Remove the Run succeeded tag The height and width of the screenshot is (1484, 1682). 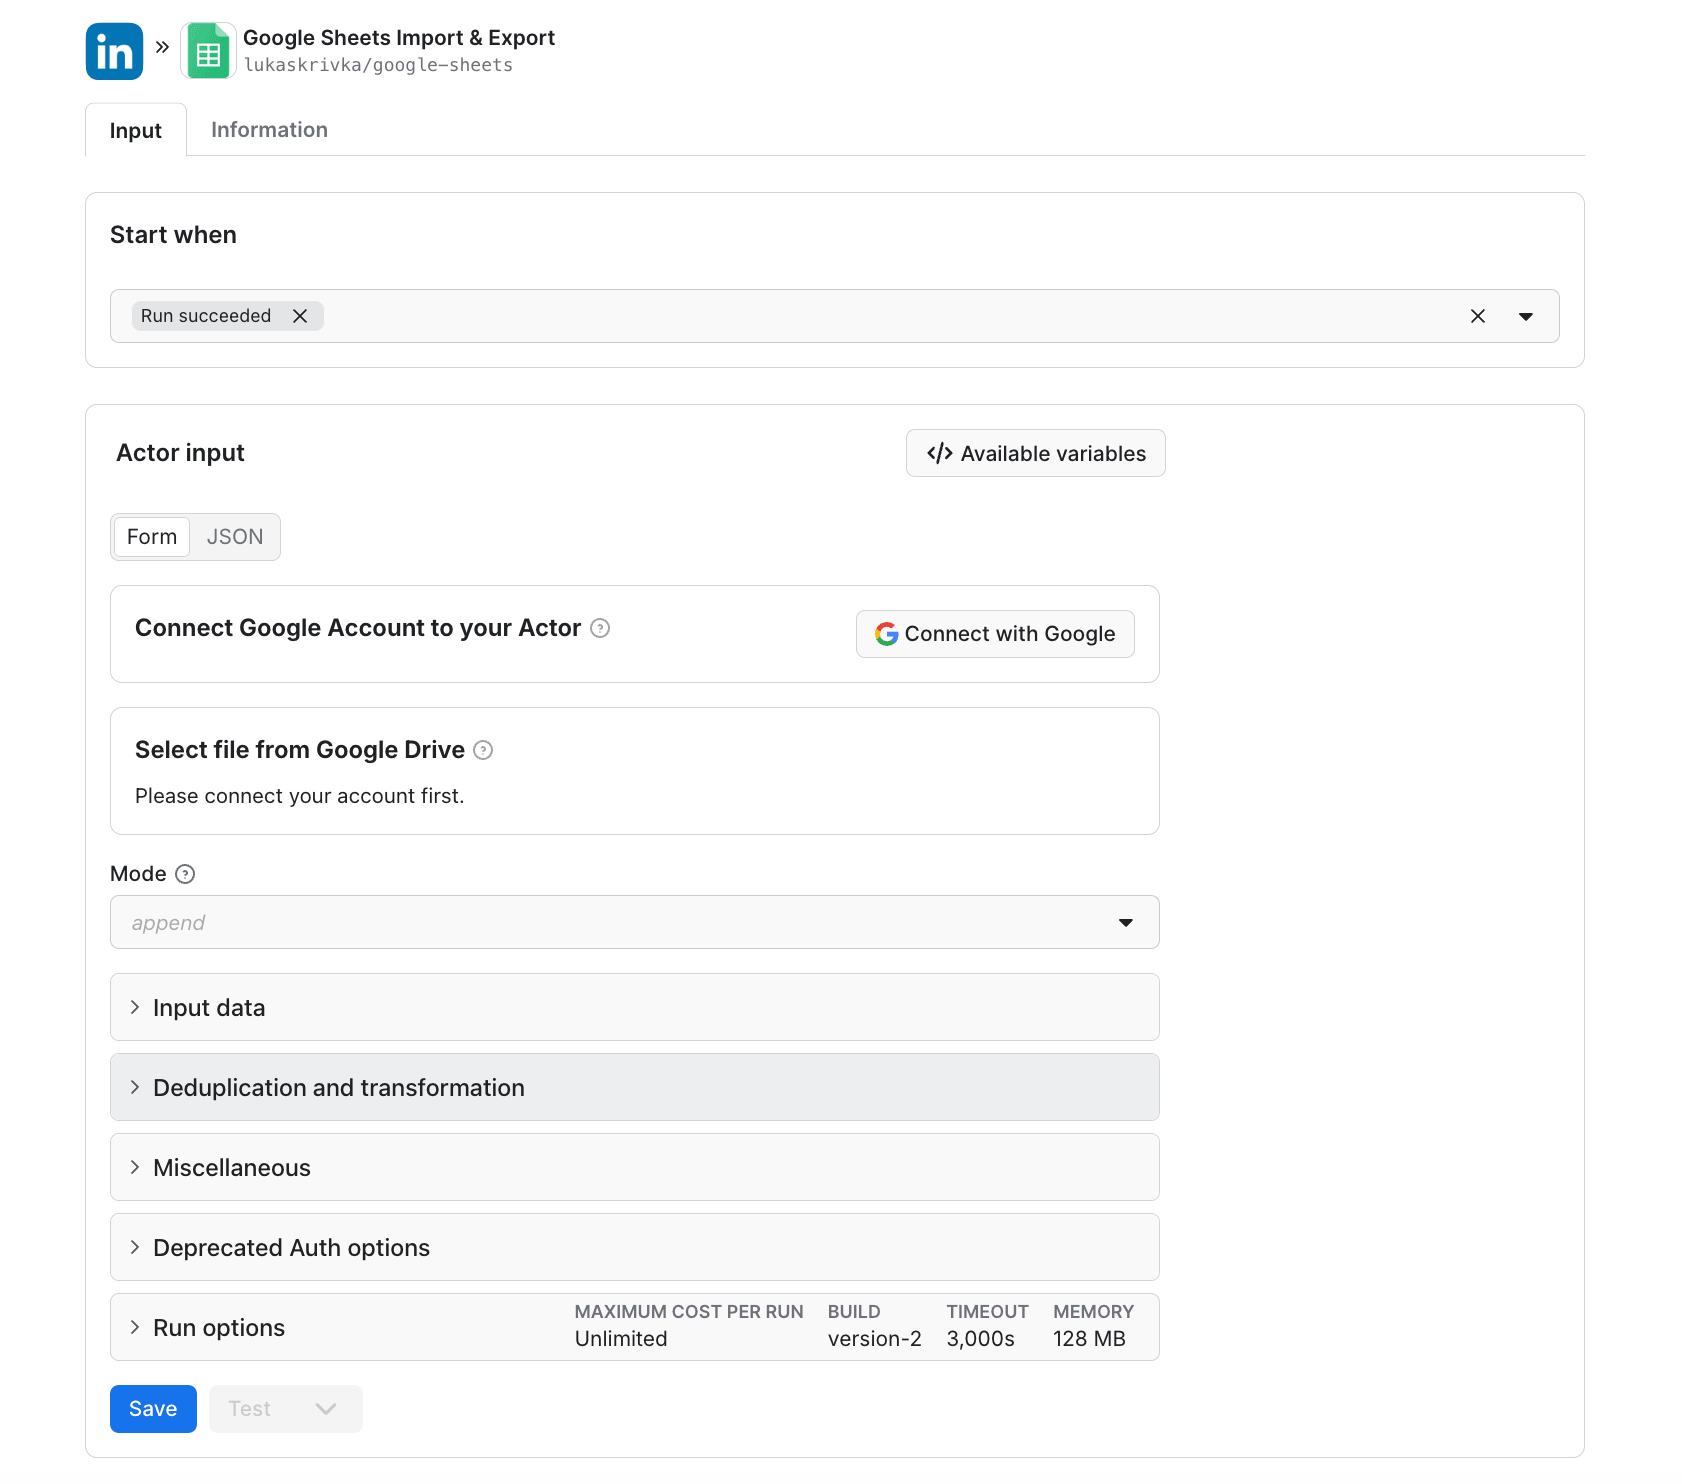[x=300, y=316]
